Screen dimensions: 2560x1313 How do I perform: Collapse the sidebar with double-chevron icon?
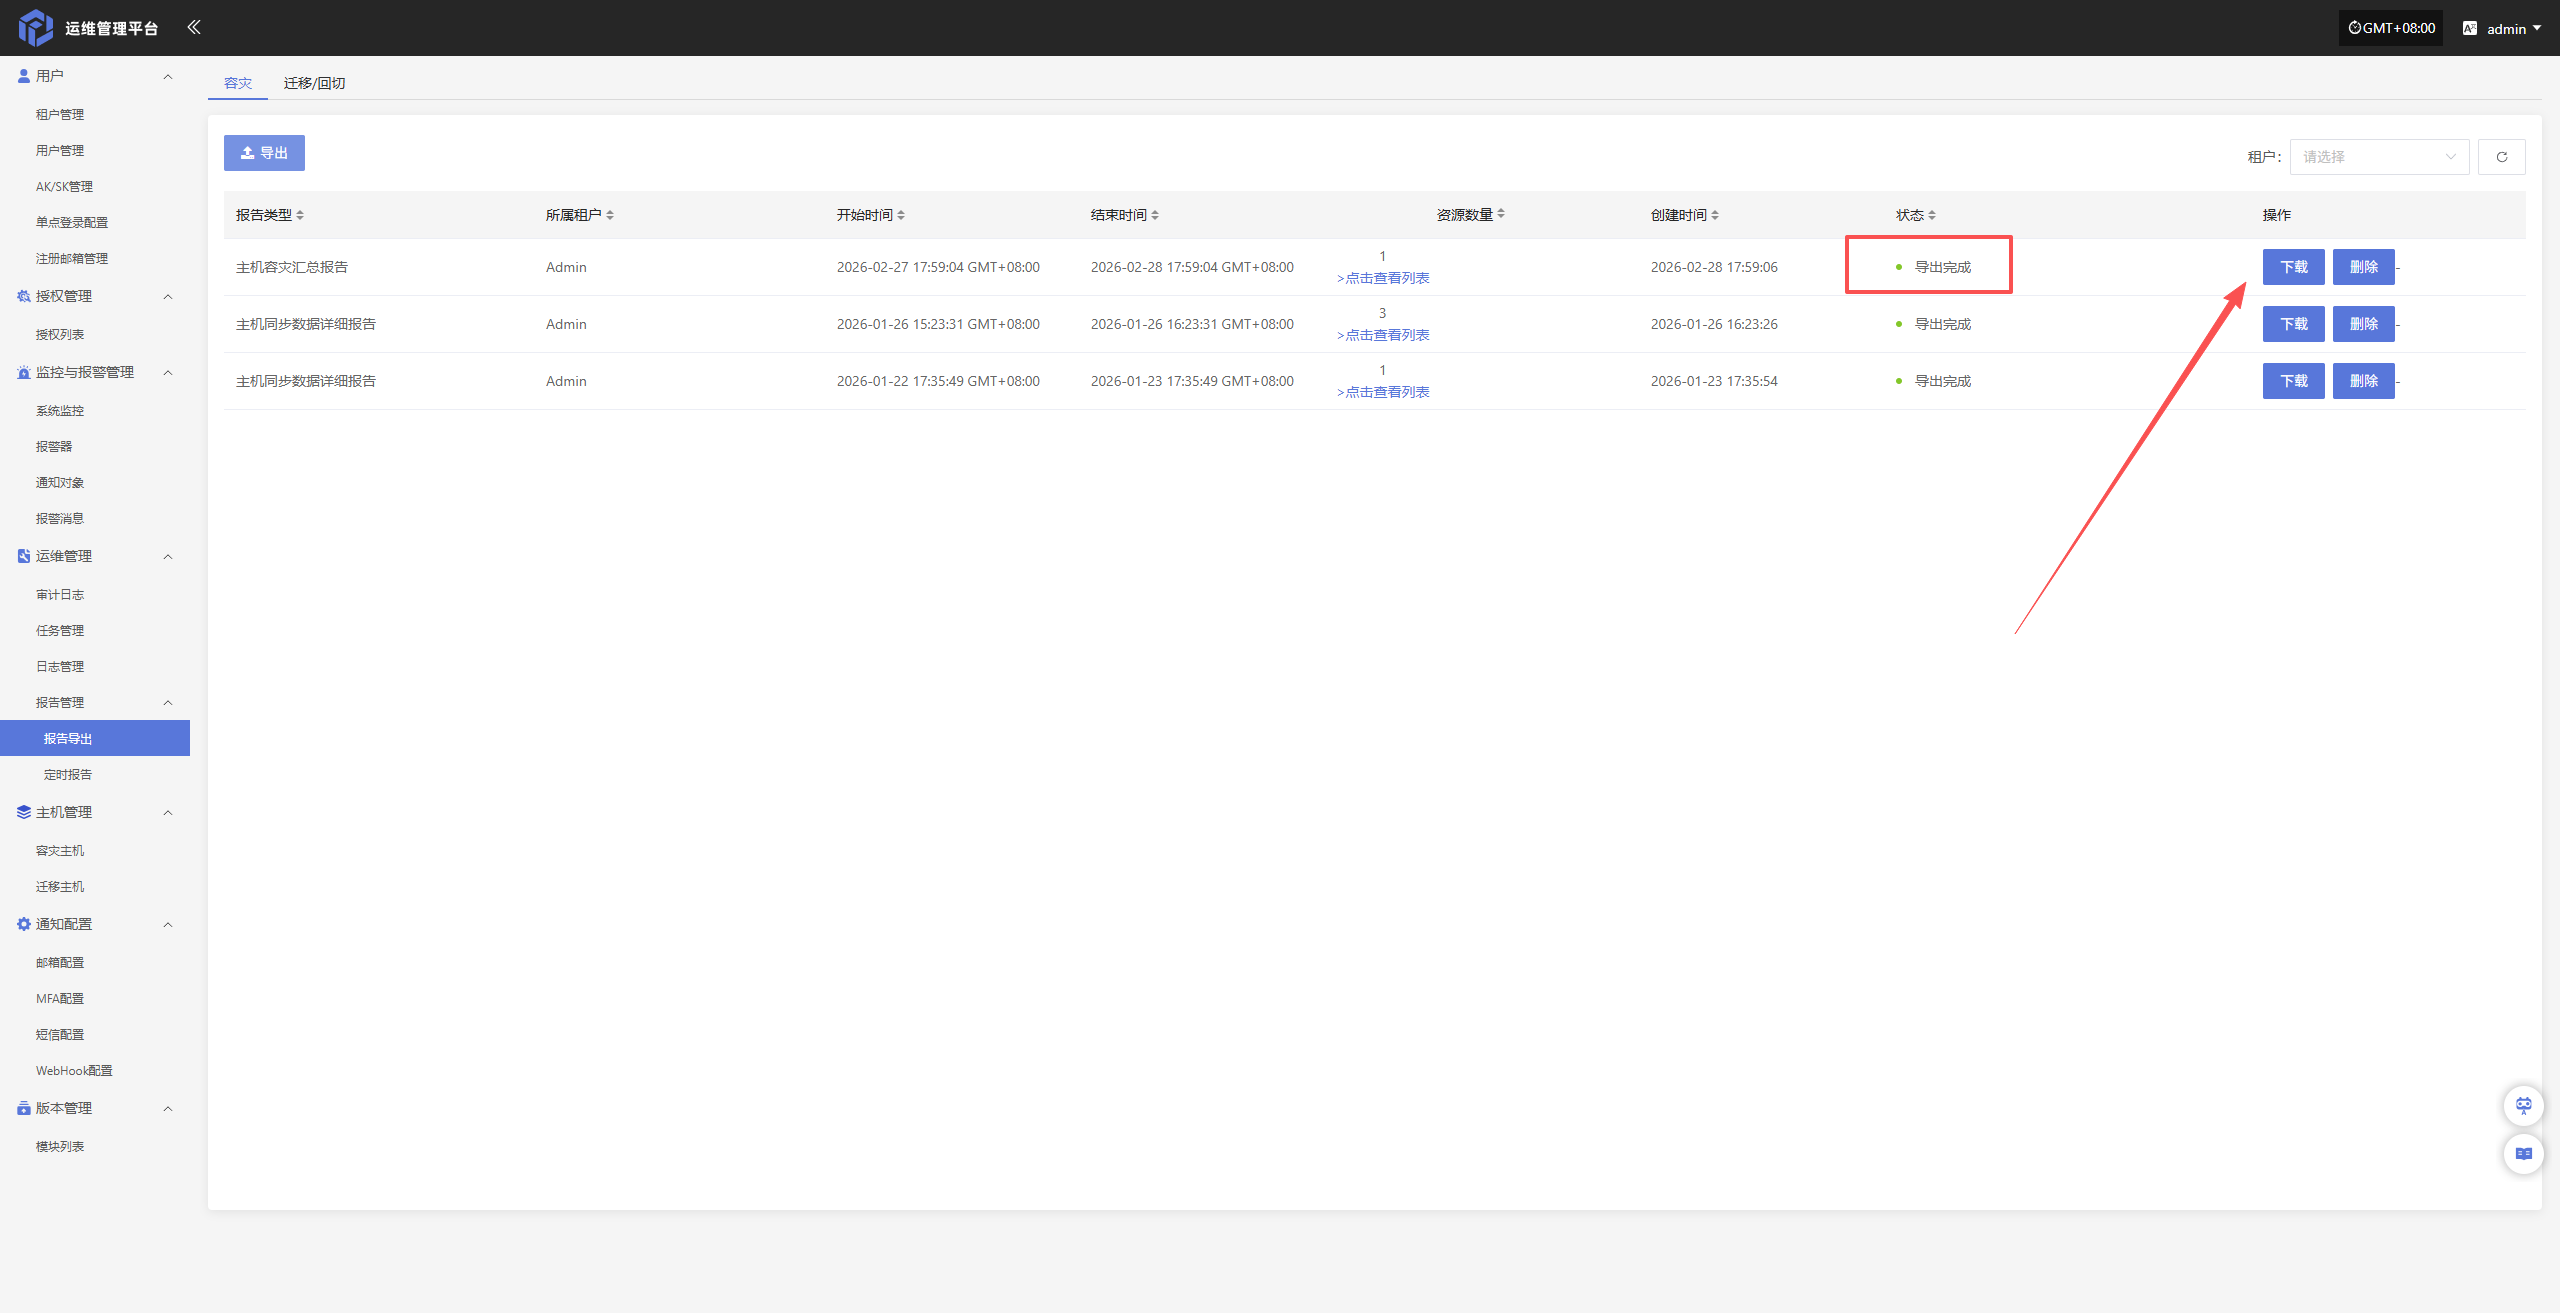pyautogui.click(x=194, y=27)
